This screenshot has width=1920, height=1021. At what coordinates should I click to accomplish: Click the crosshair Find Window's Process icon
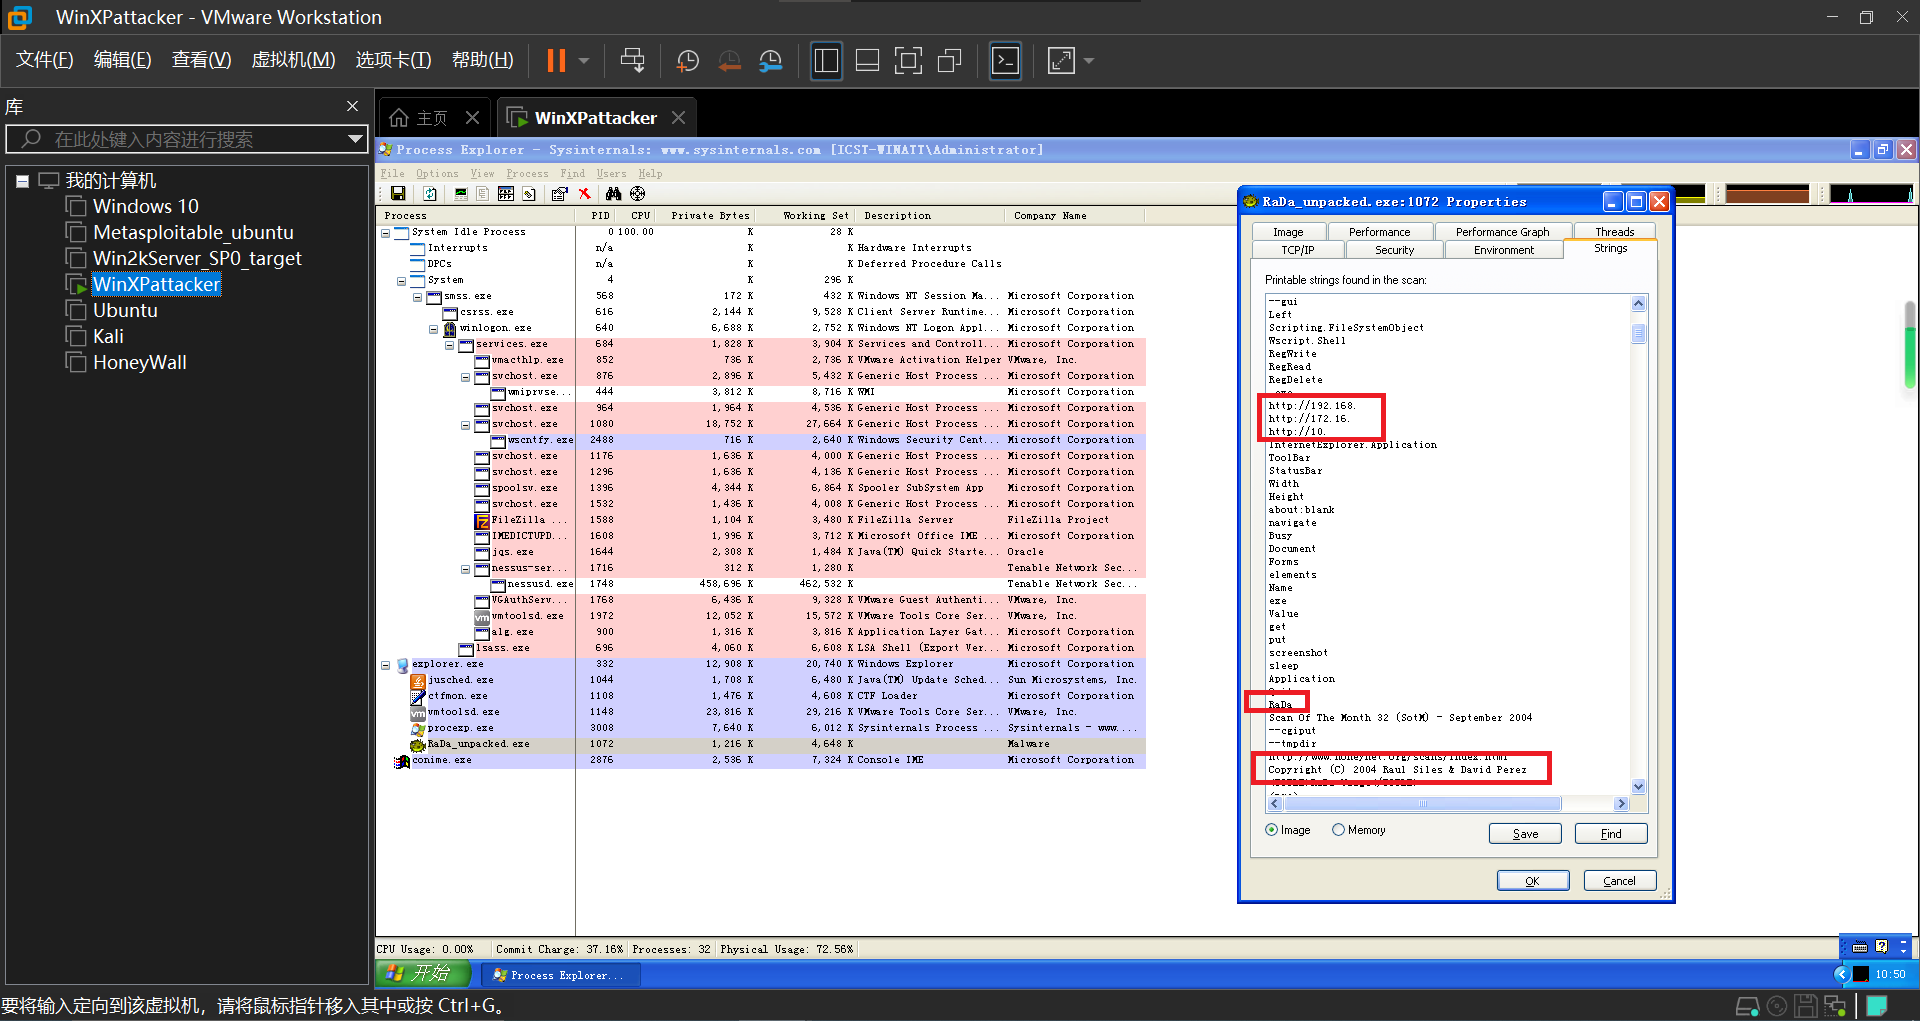[638, 194]
